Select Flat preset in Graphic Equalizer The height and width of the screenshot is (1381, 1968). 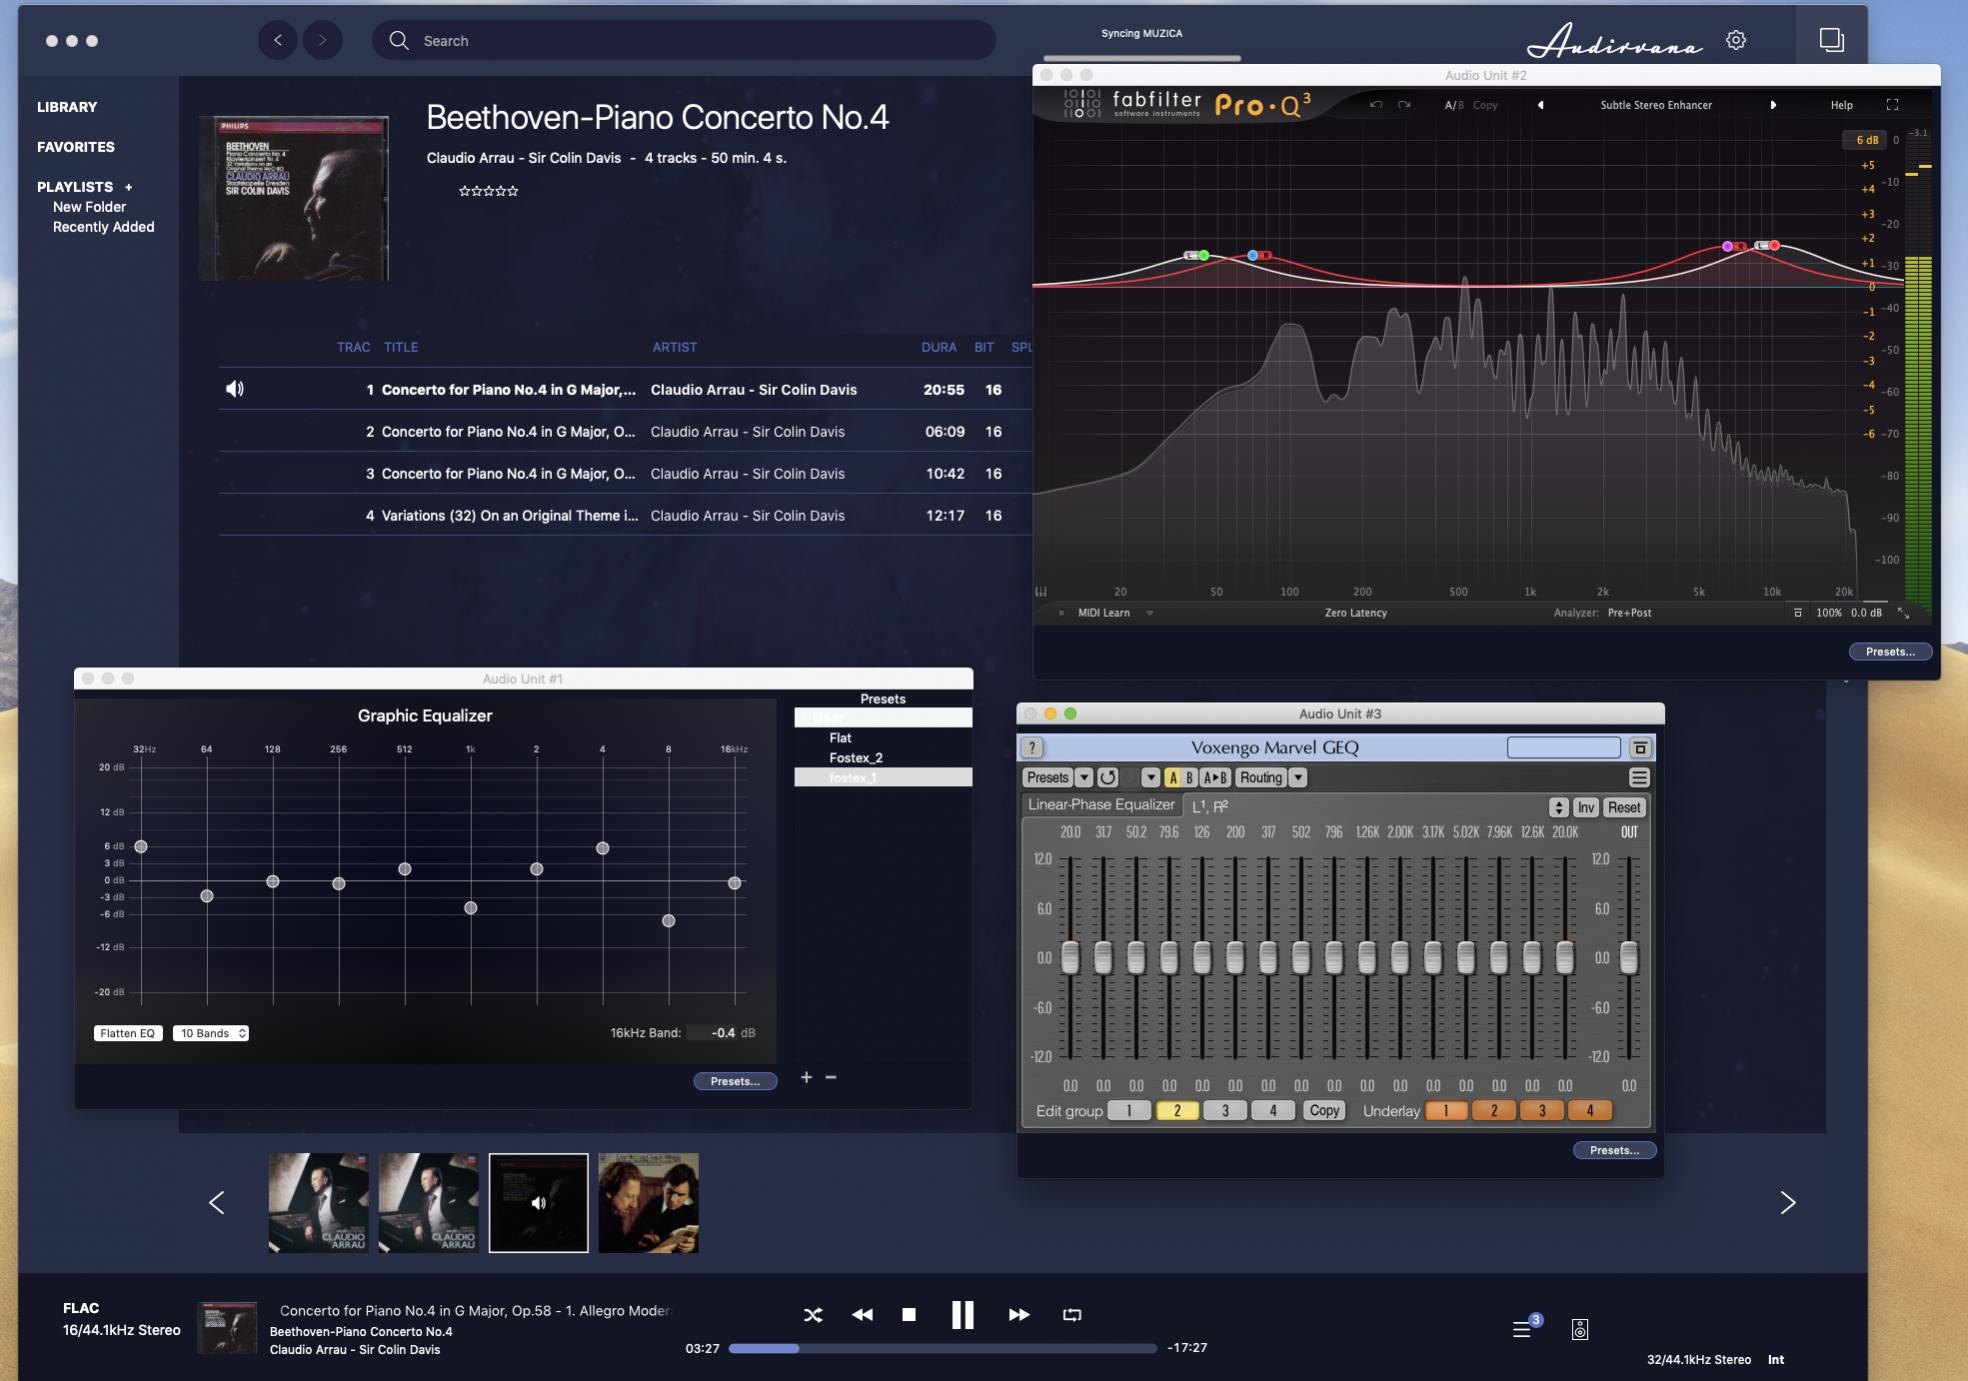click(840, 738)
